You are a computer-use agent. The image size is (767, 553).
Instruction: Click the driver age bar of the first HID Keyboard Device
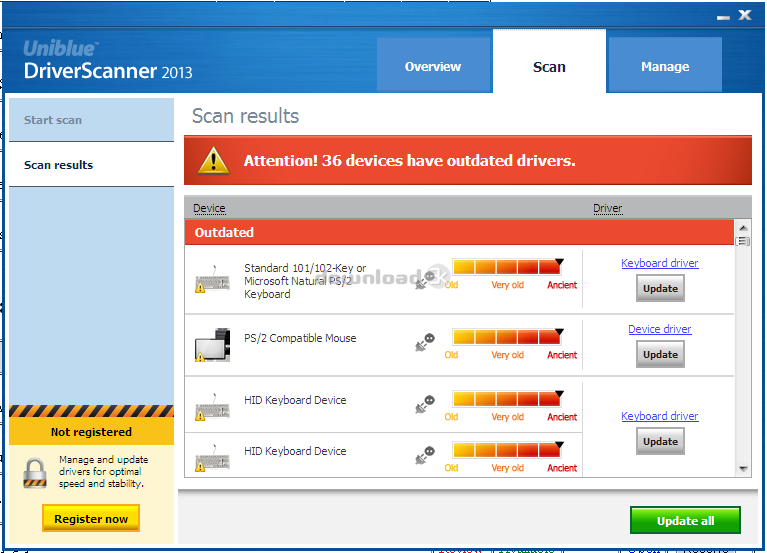click(x=508, y=399)
